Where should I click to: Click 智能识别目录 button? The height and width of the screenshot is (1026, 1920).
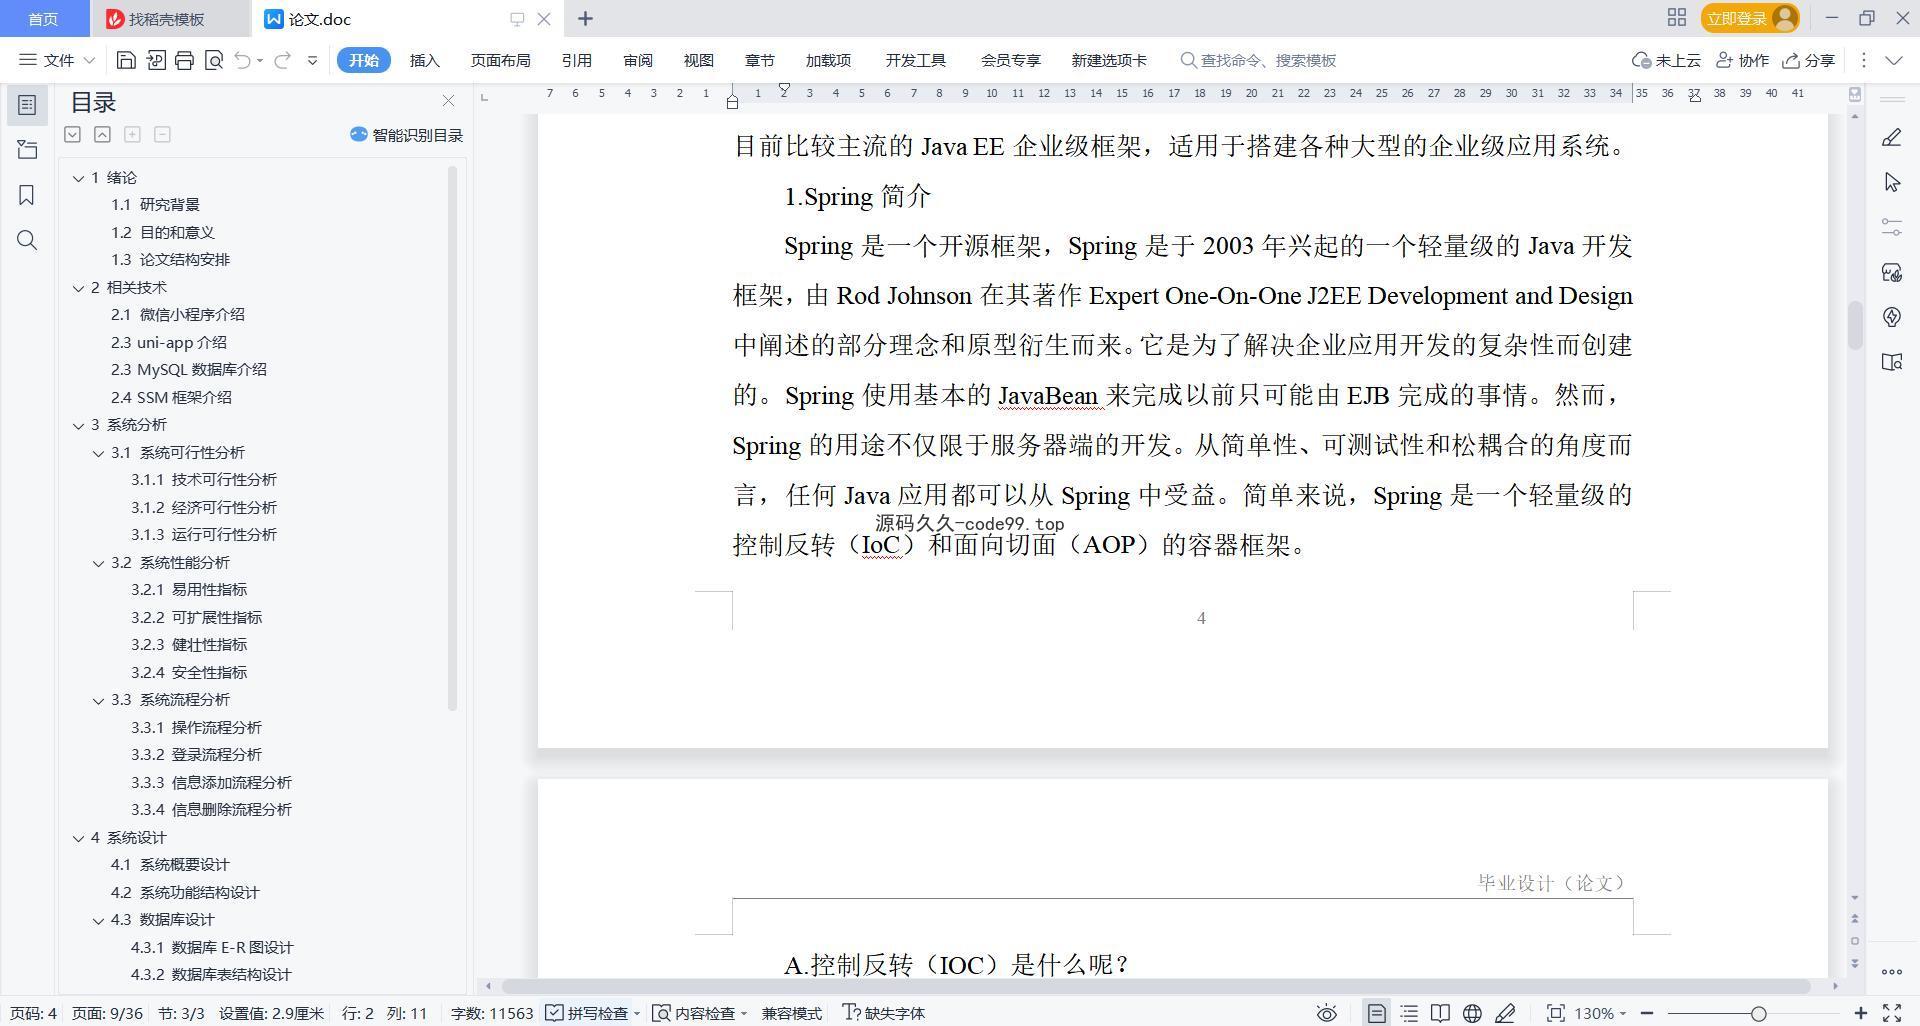point(406,135)
